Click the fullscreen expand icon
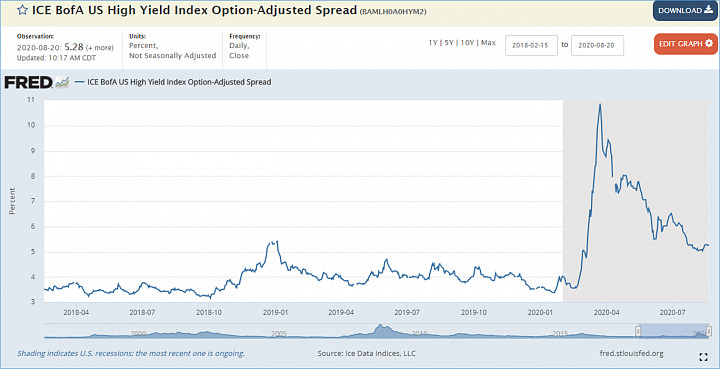720x369 pixels. coord(703,357)
